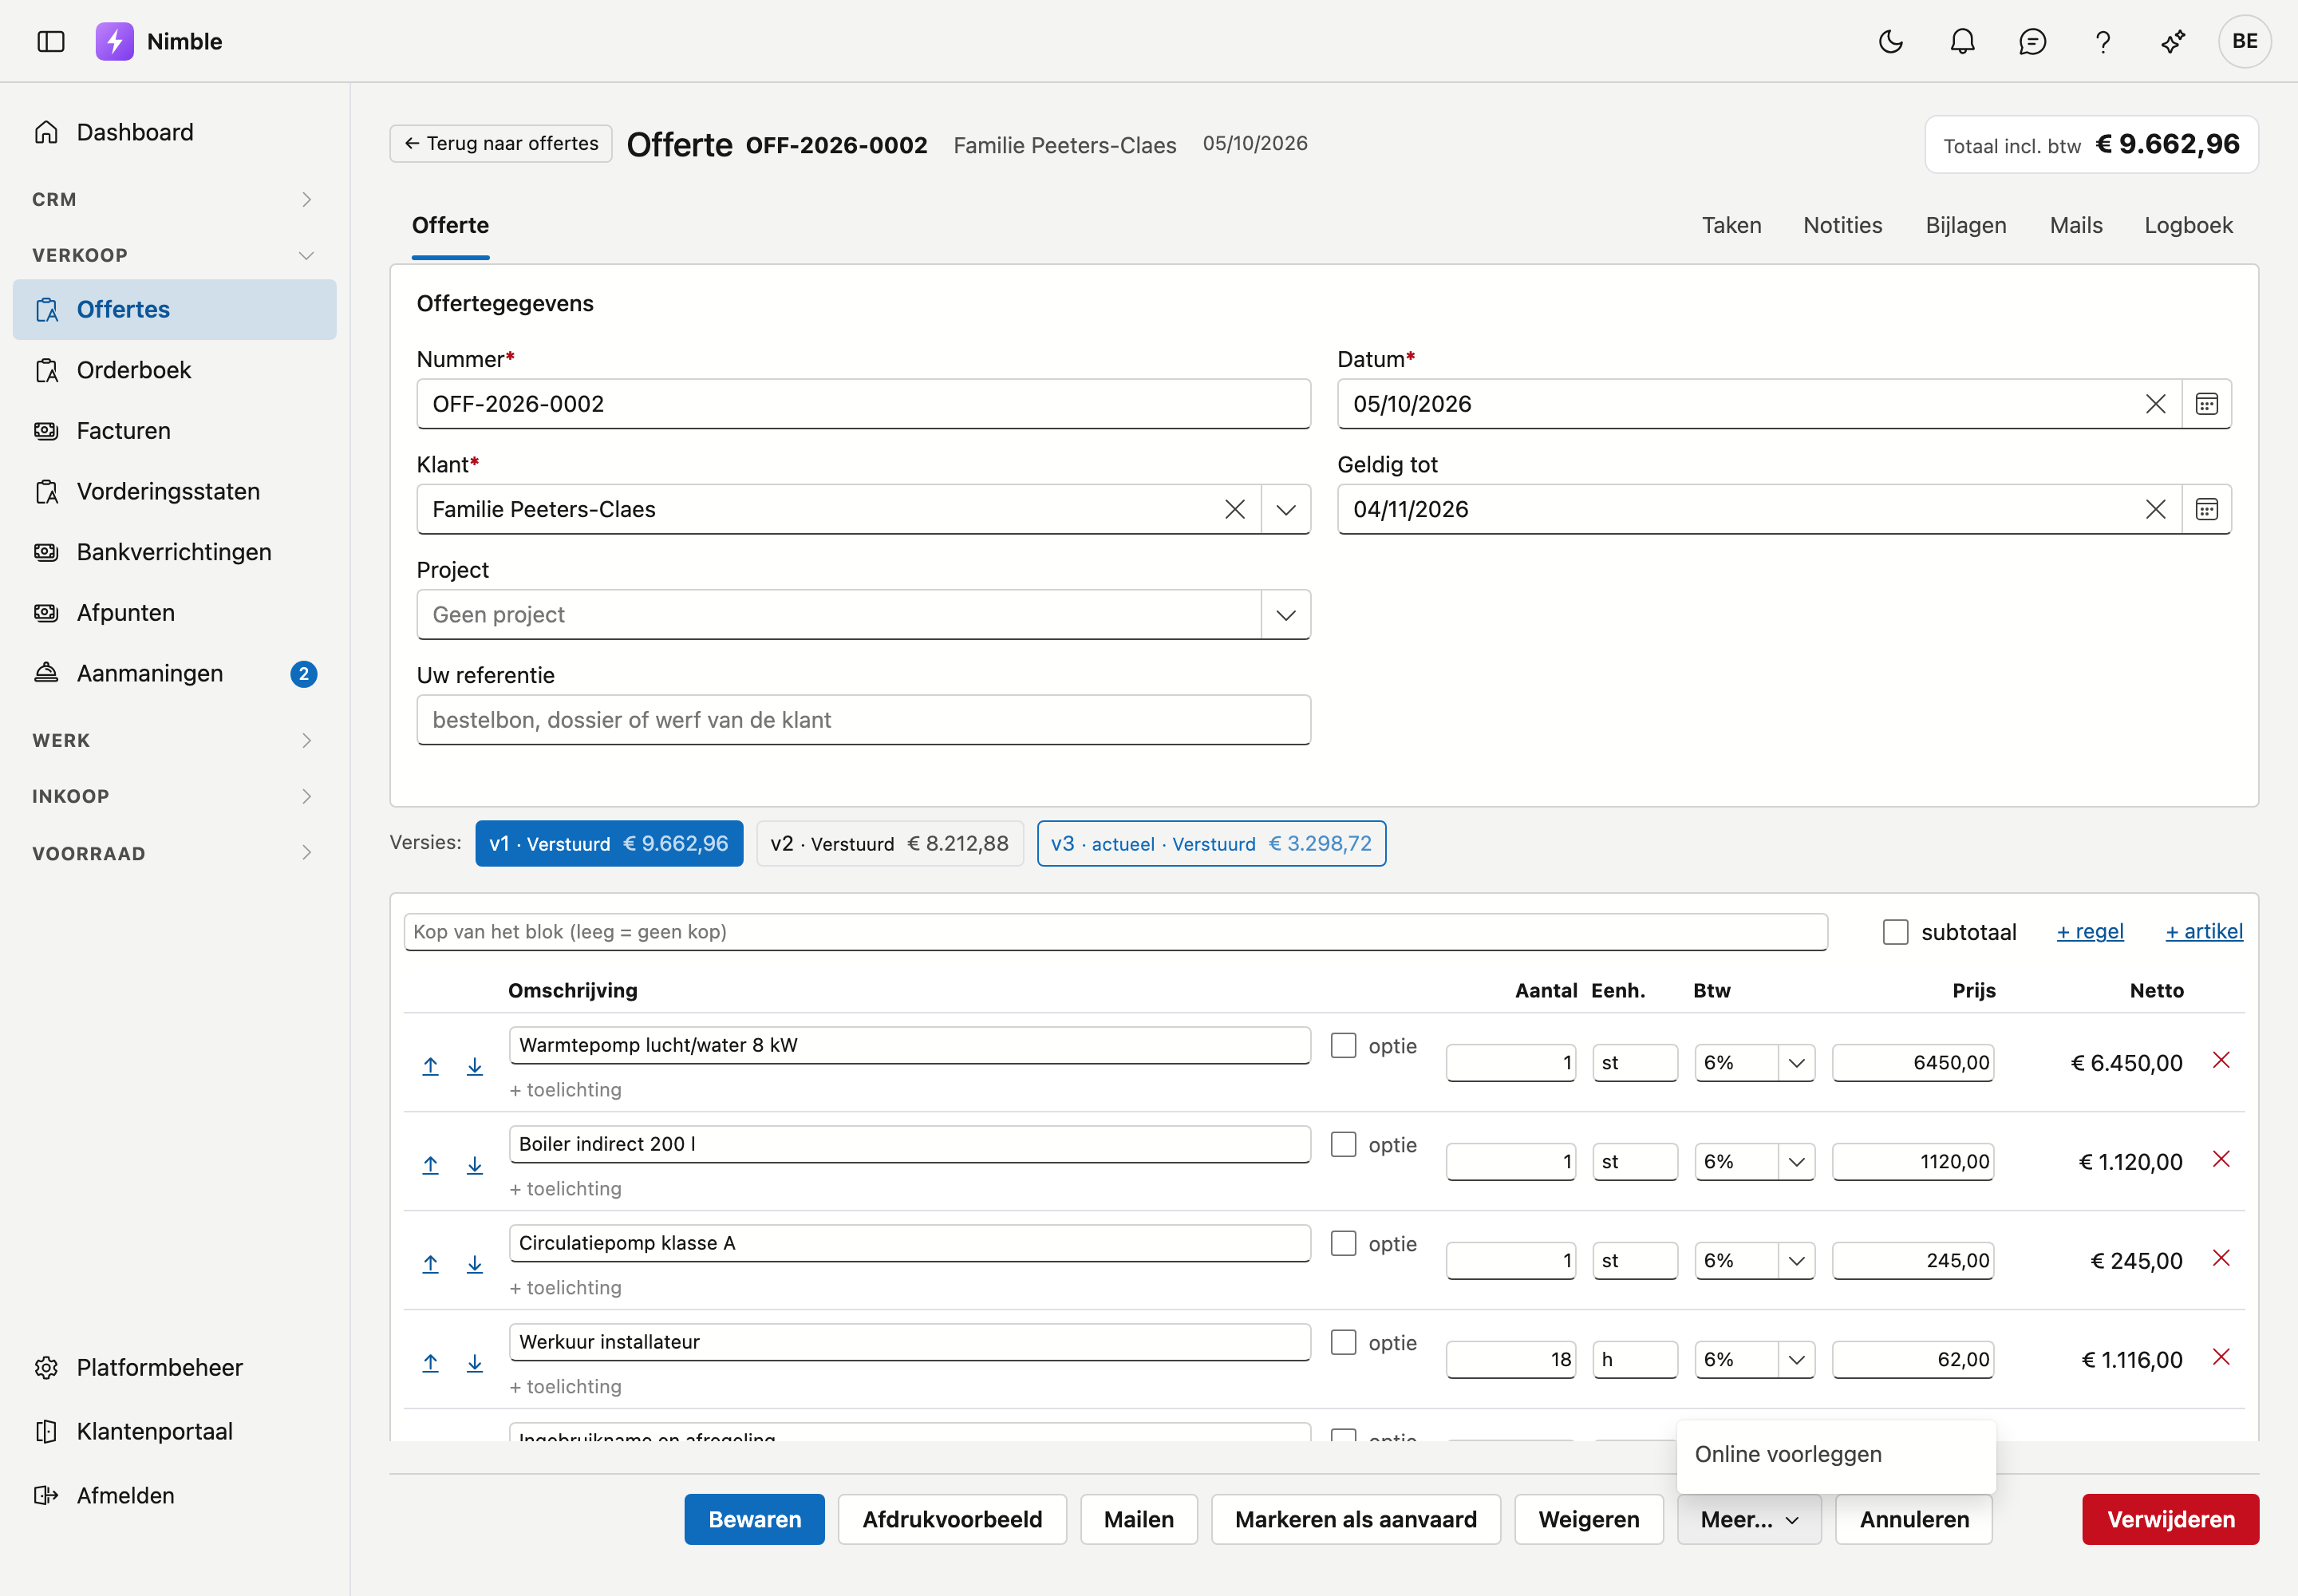Delete the Warmtepomp lucht/water line
Image resolution: width=2298 pixels, height=1596 pixels.
2221,1060
